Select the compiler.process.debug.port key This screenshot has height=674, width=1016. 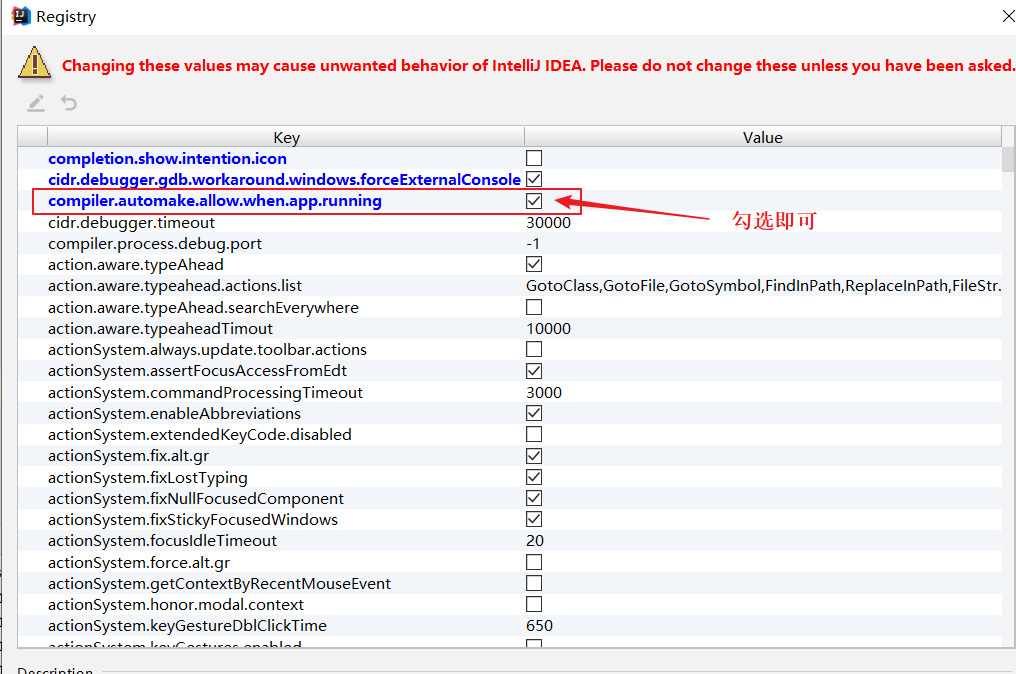[x=155, y=244]
